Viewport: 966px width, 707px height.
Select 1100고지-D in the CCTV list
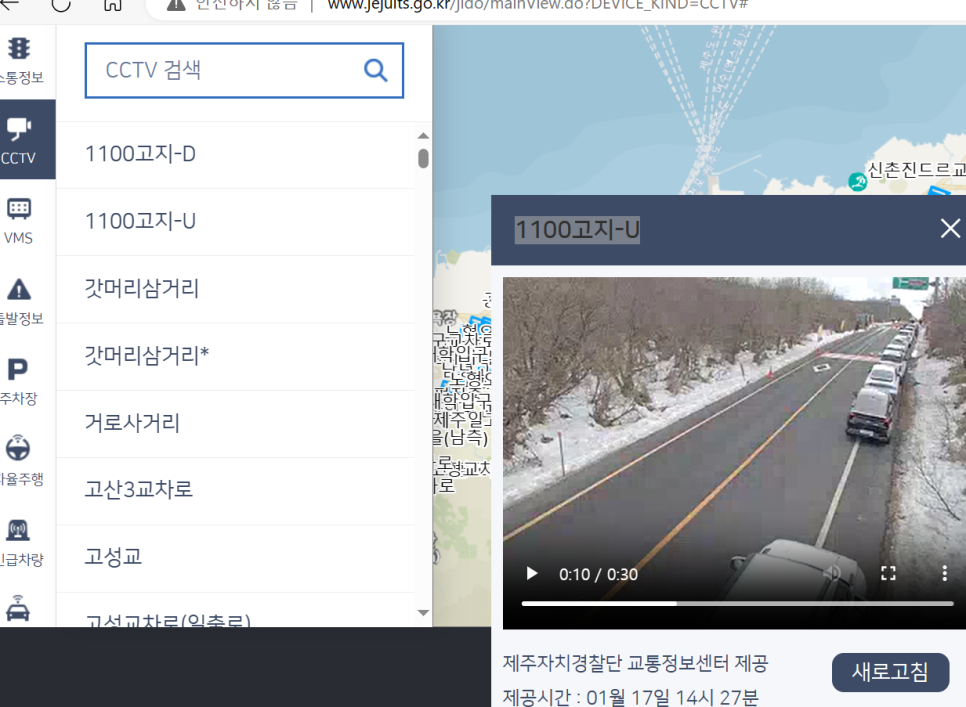point(235,155)
